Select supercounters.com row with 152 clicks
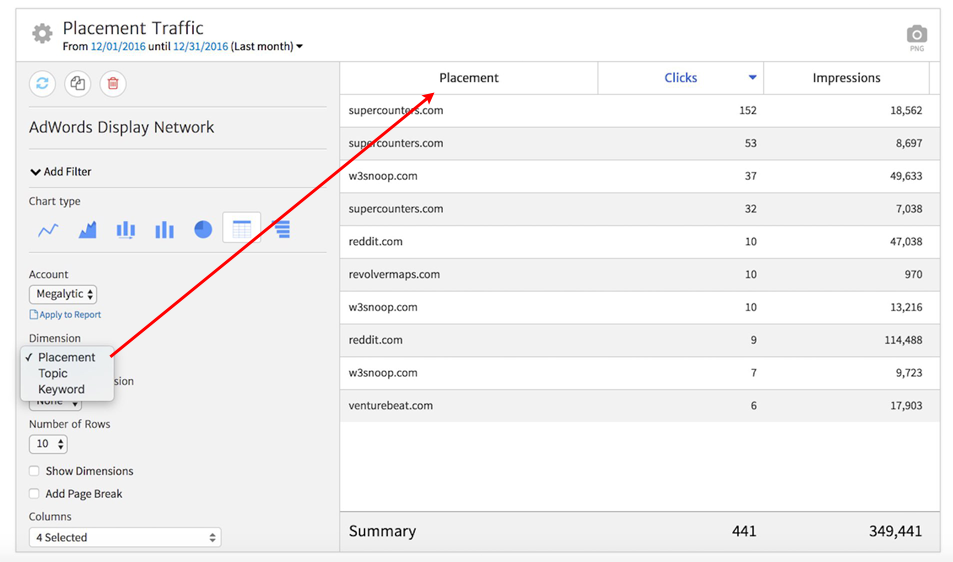The width and height of the screenshot is (953, 562). (x=639, y=111)
